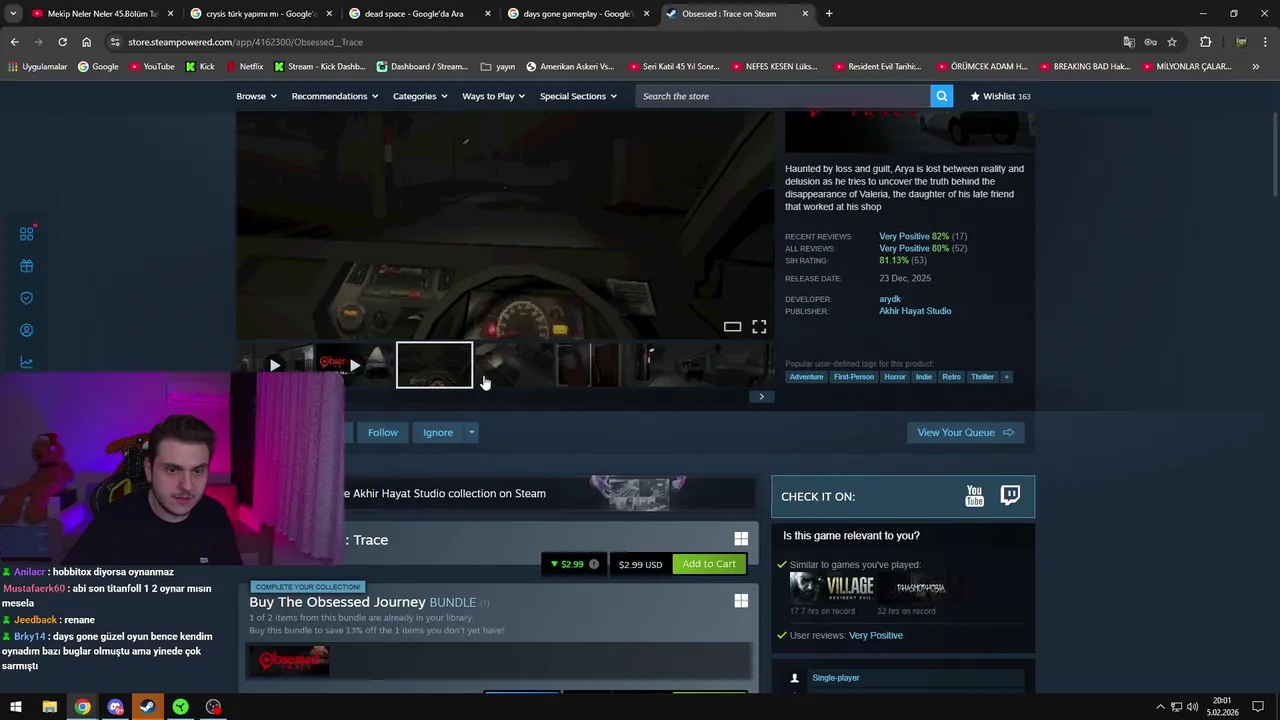Open the taskbar volume control
The width and height of the screenshot is (1280, 720).
tap(1192, 707)
